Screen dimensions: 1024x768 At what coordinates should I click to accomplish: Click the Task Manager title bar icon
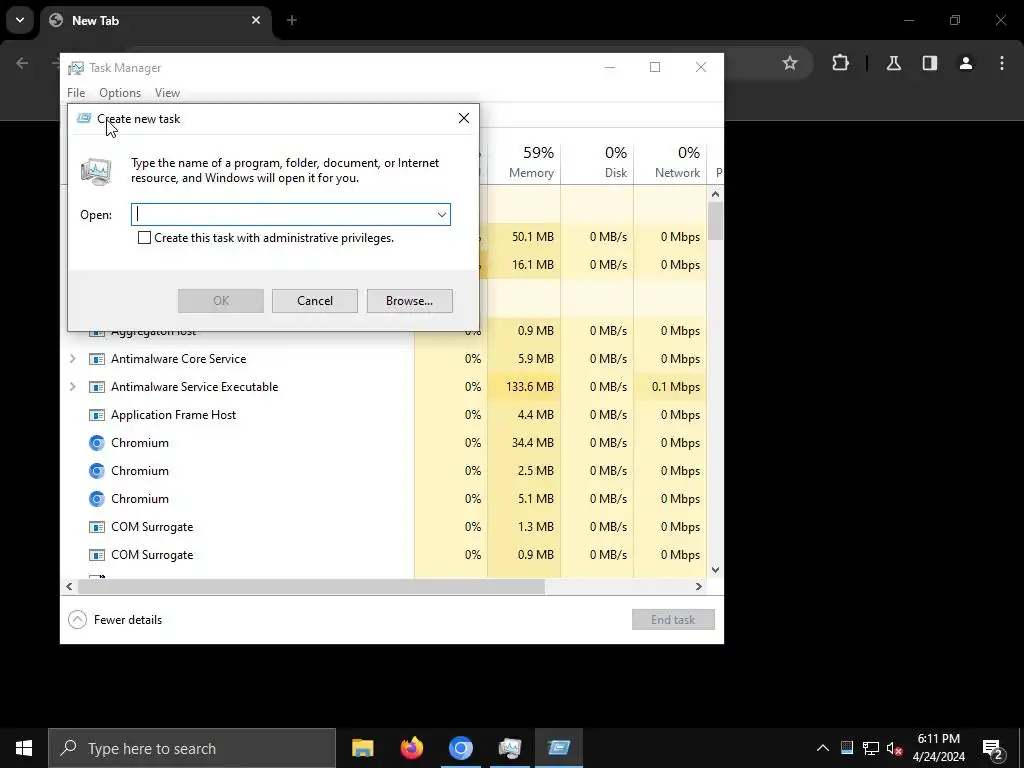coord(76,68)
